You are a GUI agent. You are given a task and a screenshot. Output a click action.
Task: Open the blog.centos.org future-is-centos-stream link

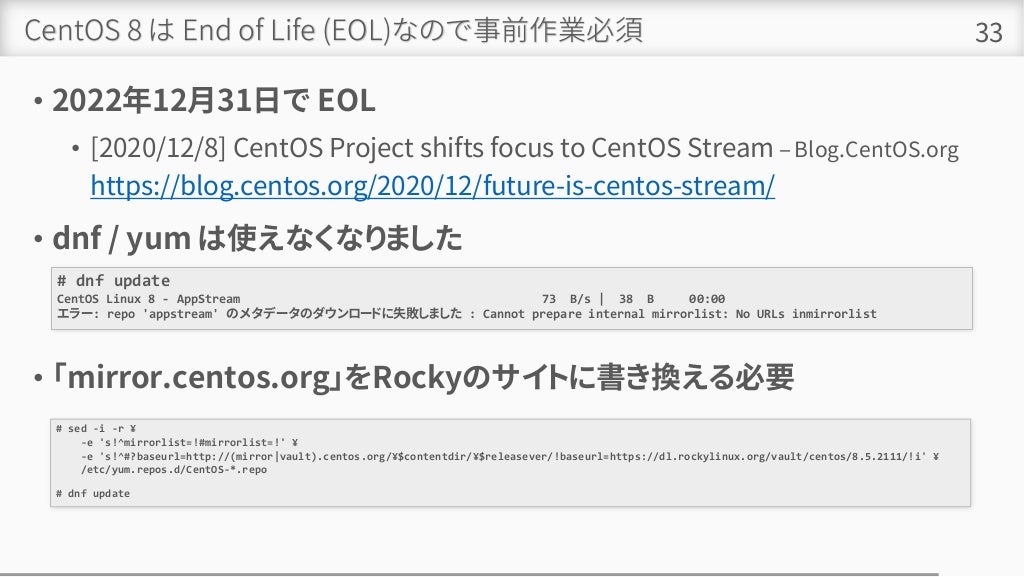432,186
